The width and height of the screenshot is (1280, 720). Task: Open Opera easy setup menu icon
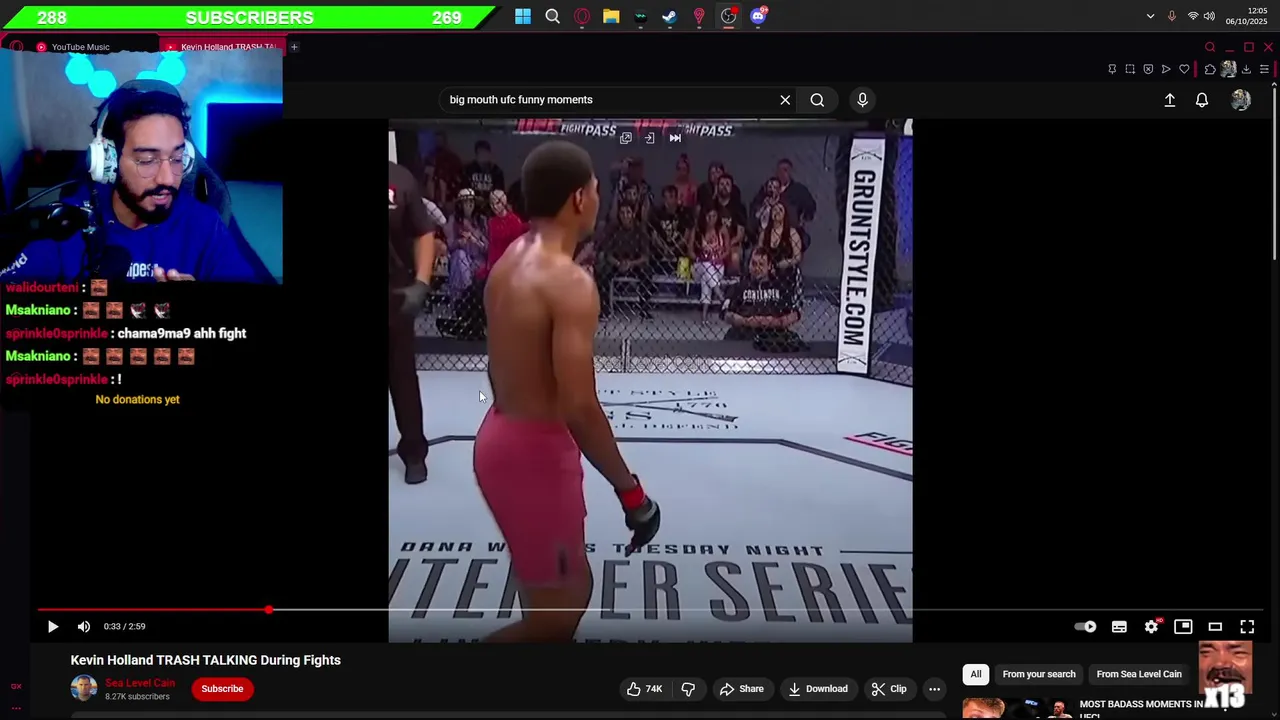click(1264, 69)
